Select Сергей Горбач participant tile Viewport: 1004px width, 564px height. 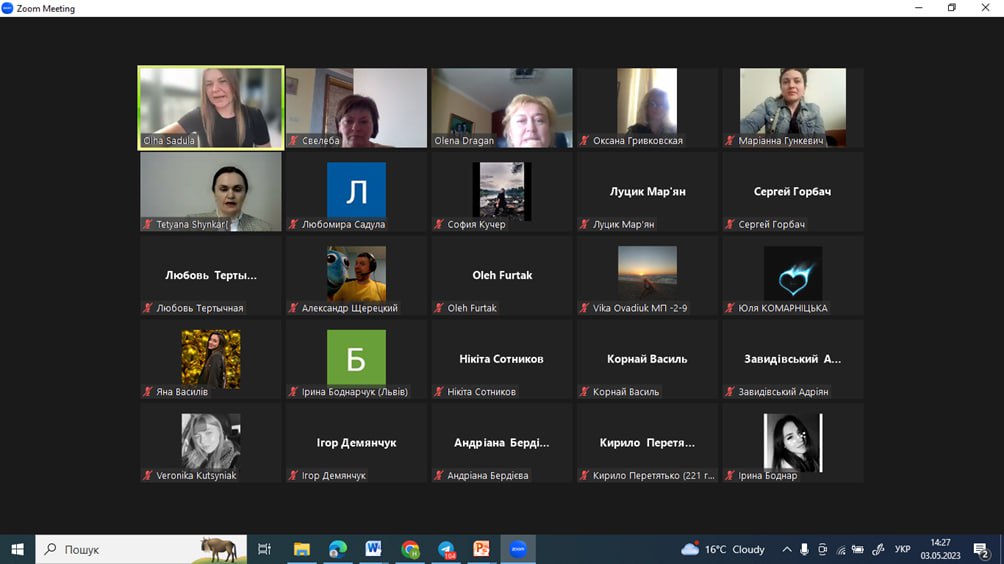coord(792,192)
